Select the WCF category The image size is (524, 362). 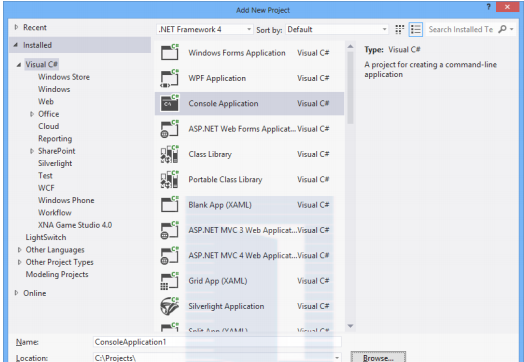tap(46, 188)
